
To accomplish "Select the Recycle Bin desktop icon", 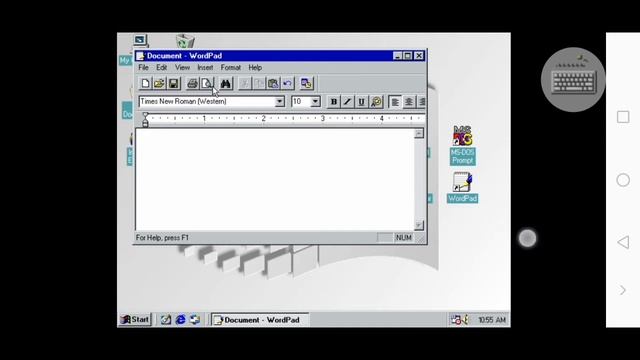I will click(x=185, y=41).
